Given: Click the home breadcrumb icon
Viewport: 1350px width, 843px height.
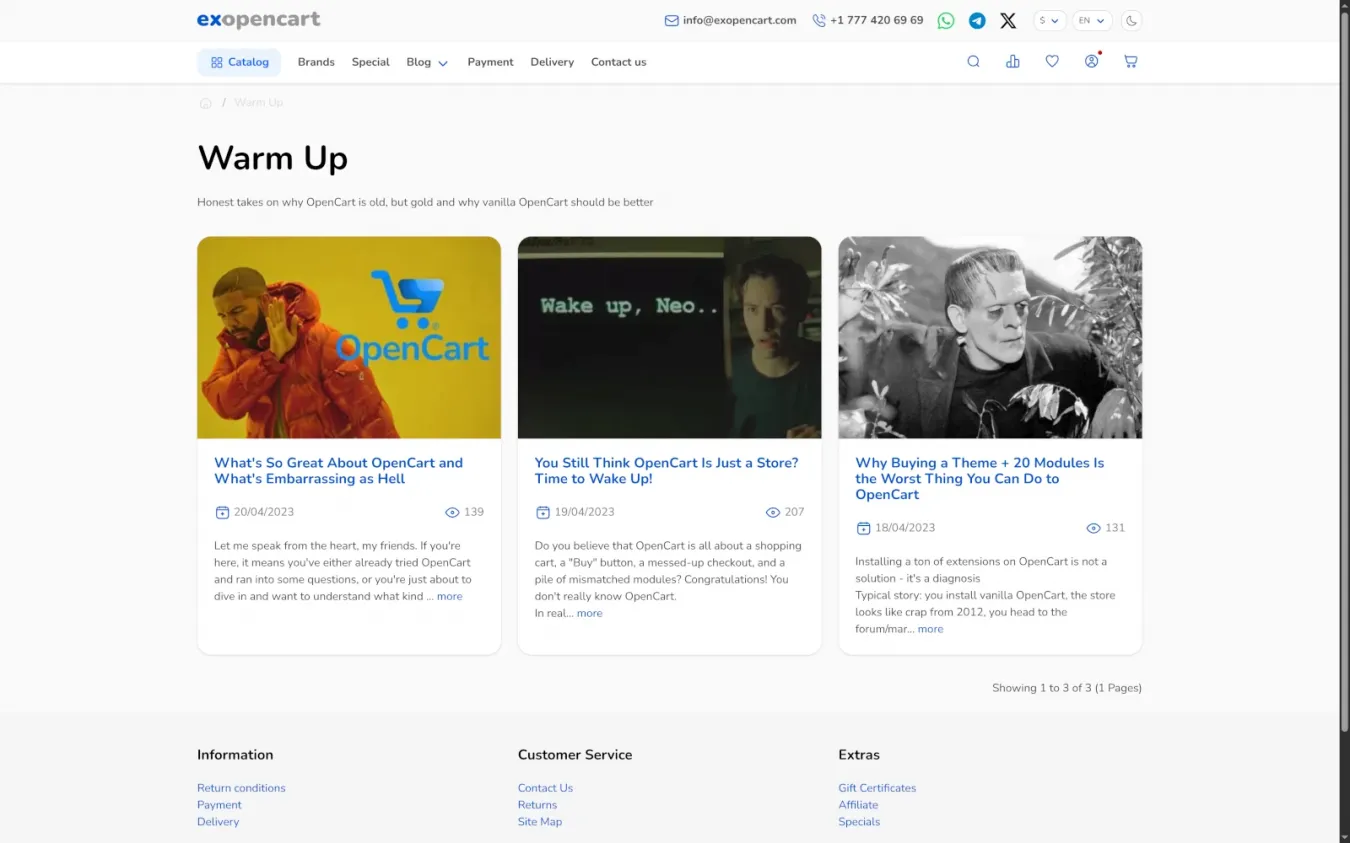Looking at the screenshot, I should tap(206, 103).
